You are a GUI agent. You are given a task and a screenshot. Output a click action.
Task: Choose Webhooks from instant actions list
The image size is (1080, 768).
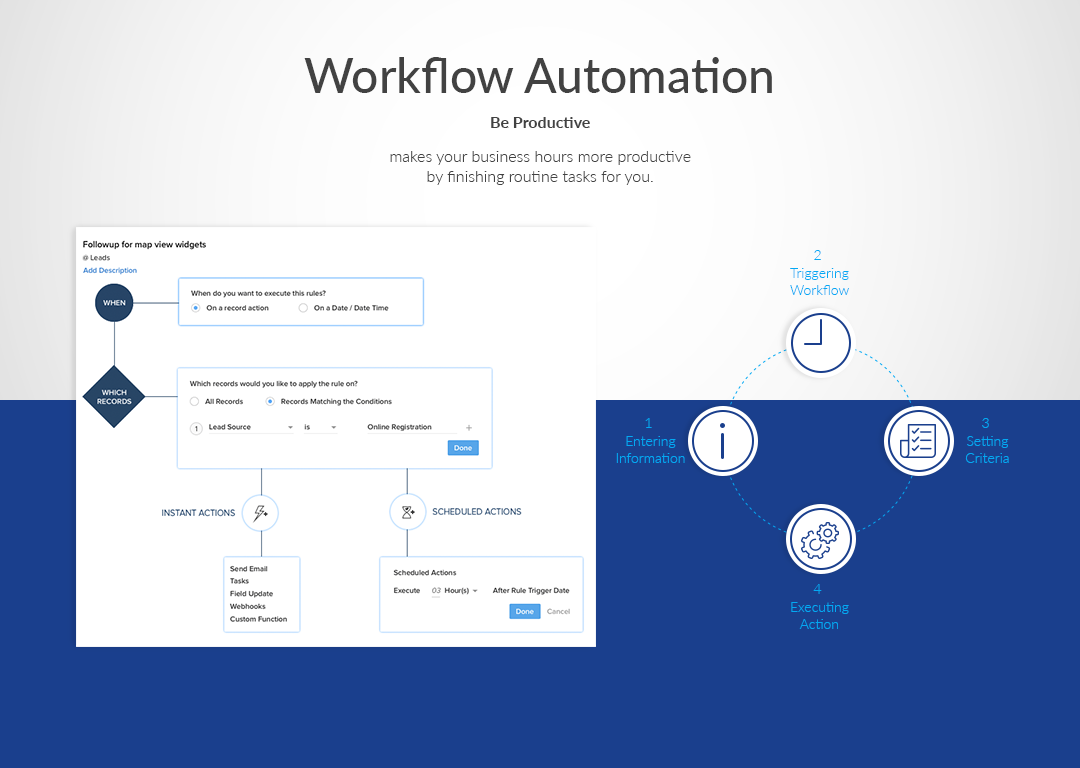[x=247, y=606]
